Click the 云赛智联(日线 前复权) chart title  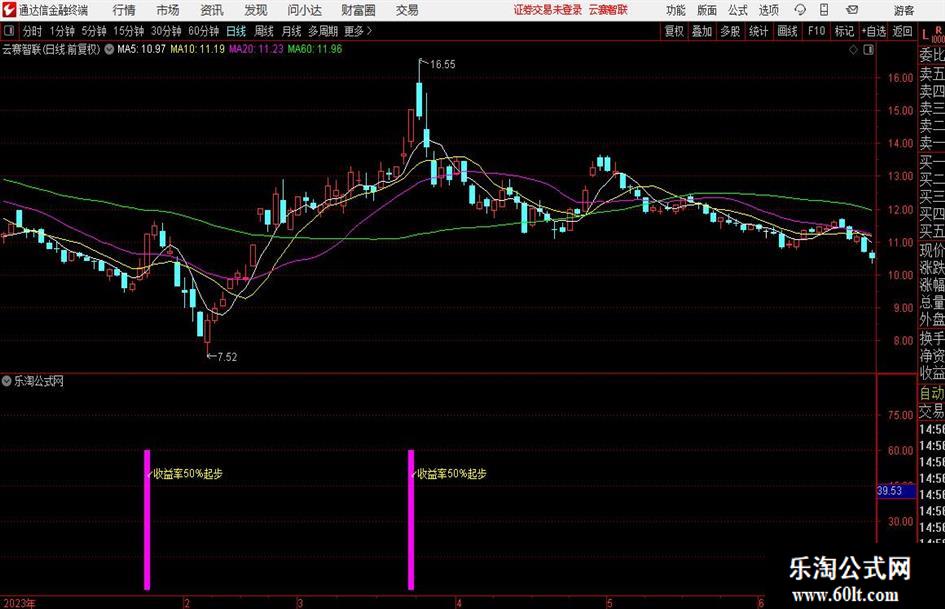(51, 49)
